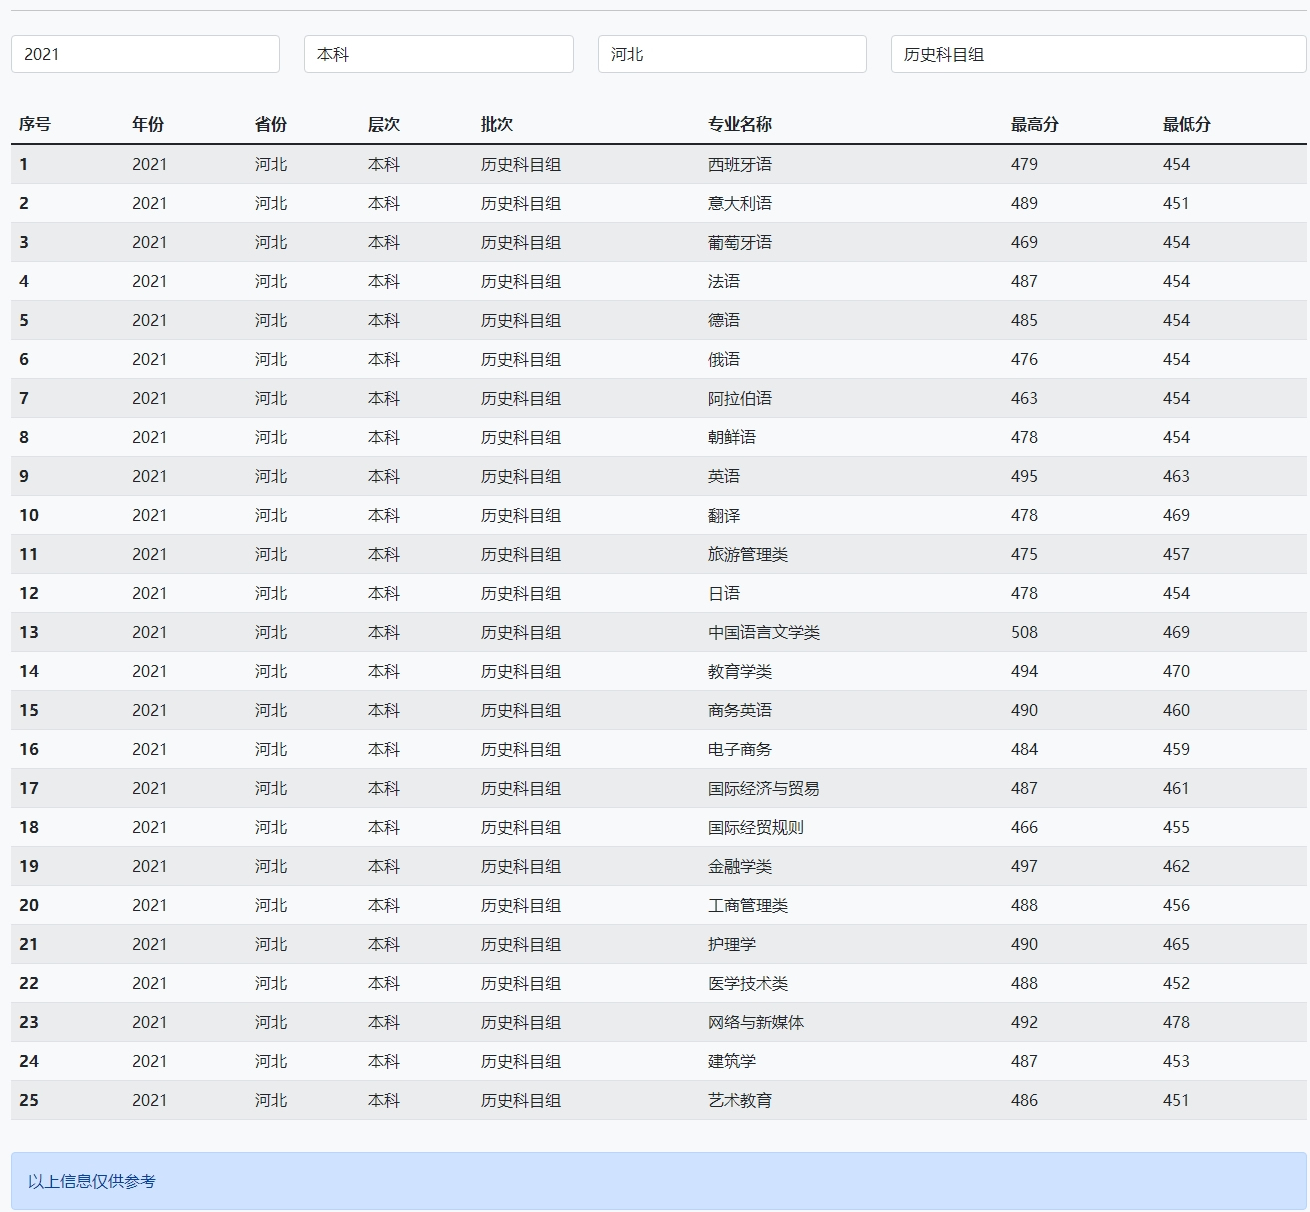This screenshot has width=1310, height=1212.
Task: Select the 教育学类 major cell
Action: click(740, 671)
